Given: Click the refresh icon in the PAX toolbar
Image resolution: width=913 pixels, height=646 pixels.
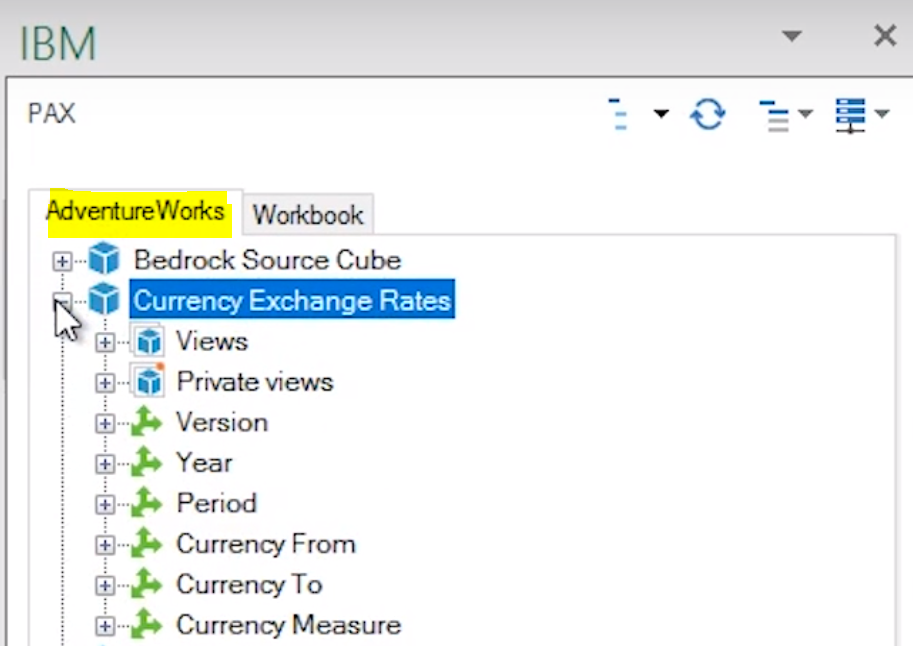Looking at the screenshot, I should point(707,114).
